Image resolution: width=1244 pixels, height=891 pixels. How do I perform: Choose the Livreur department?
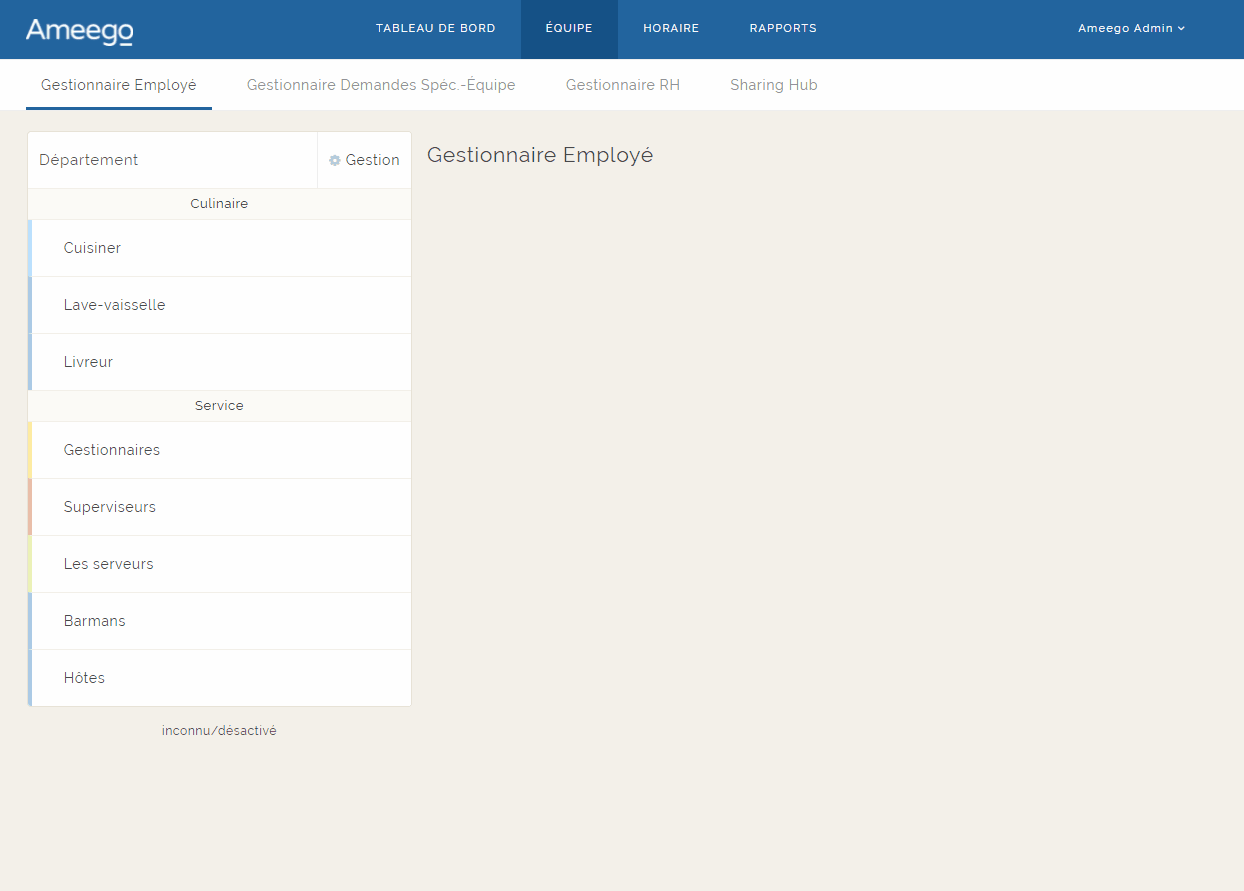coord(88,362)
